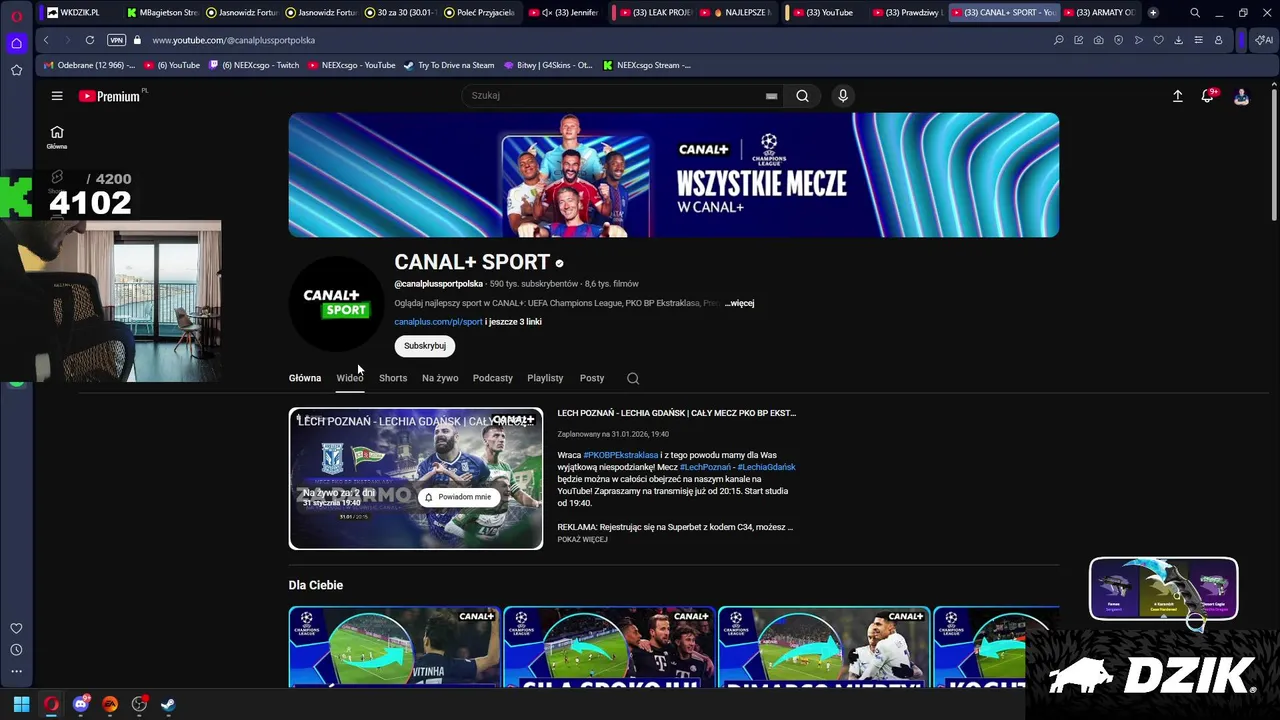
Task: Reload the page with the refresh icon
Action: coord(90,40)
